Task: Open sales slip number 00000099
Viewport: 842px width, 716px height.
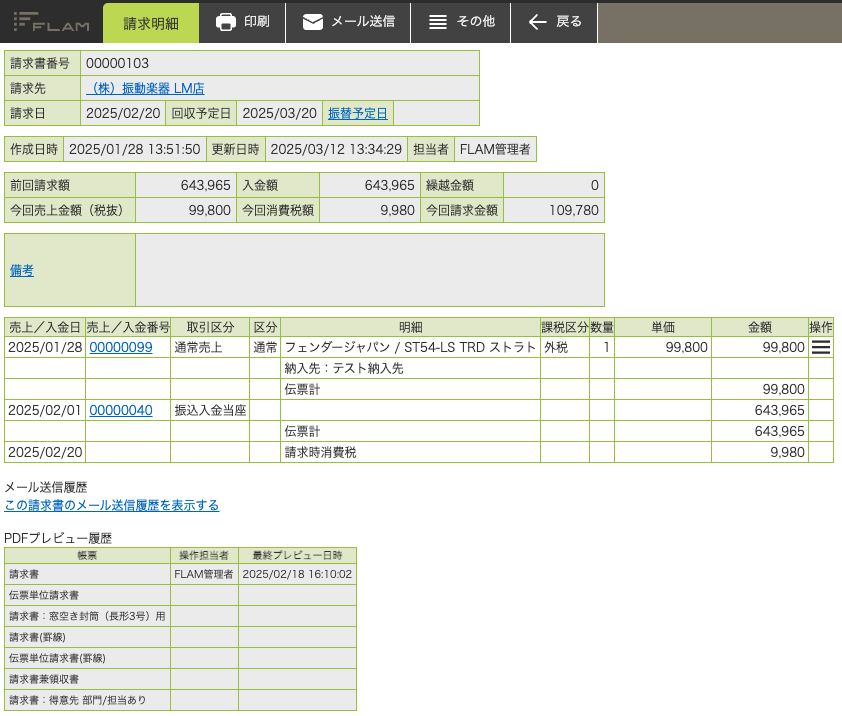Action: pyautogui.click(x=121, y=348)
